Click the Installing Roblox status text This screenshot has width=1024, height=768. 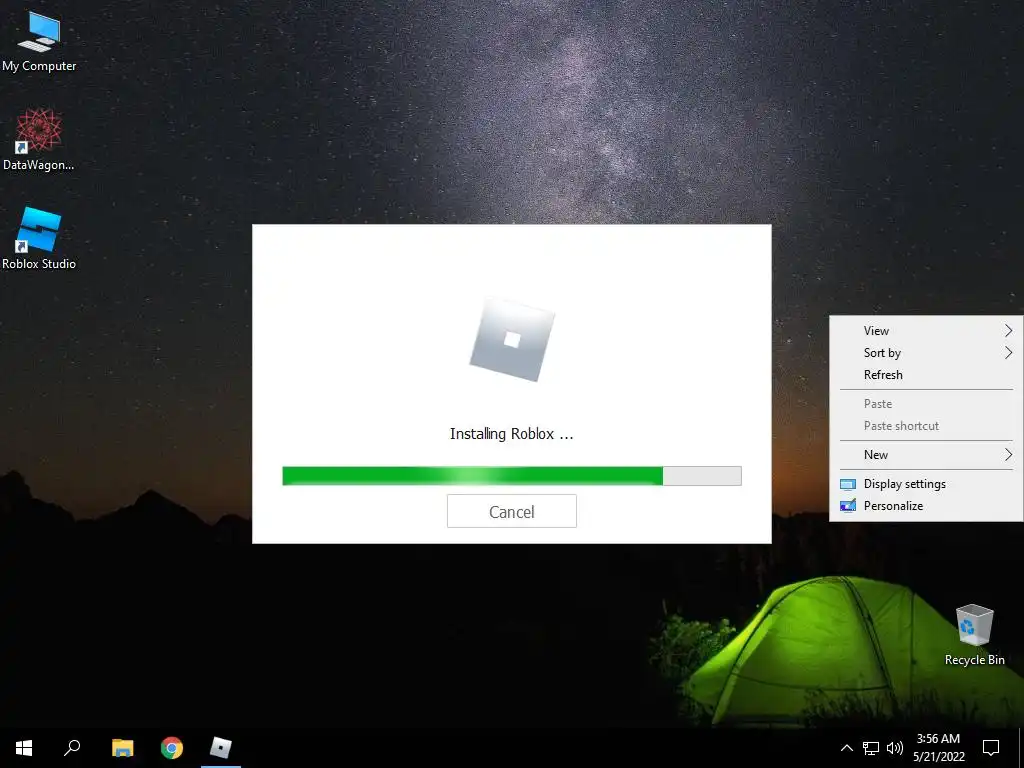(511, 434)
